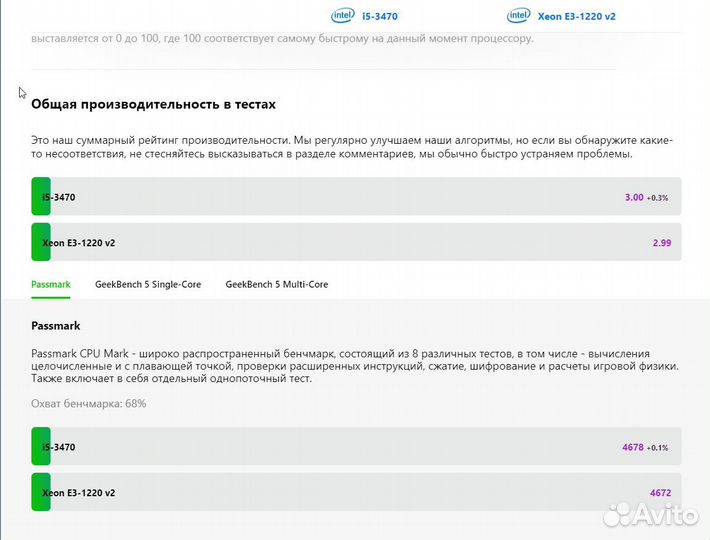Click the 'Общая производительность в тестах' heading

[x=153, y=104]
